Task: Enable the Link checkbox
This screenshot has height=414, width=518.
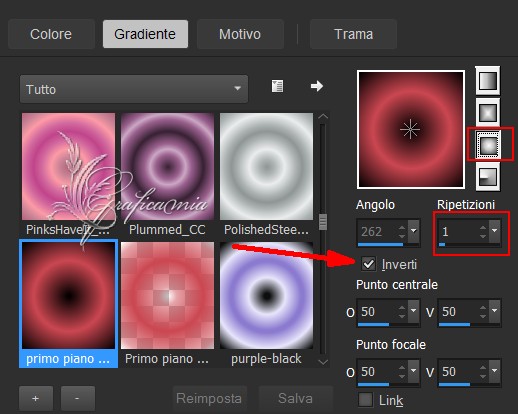Action: [365, 400]
